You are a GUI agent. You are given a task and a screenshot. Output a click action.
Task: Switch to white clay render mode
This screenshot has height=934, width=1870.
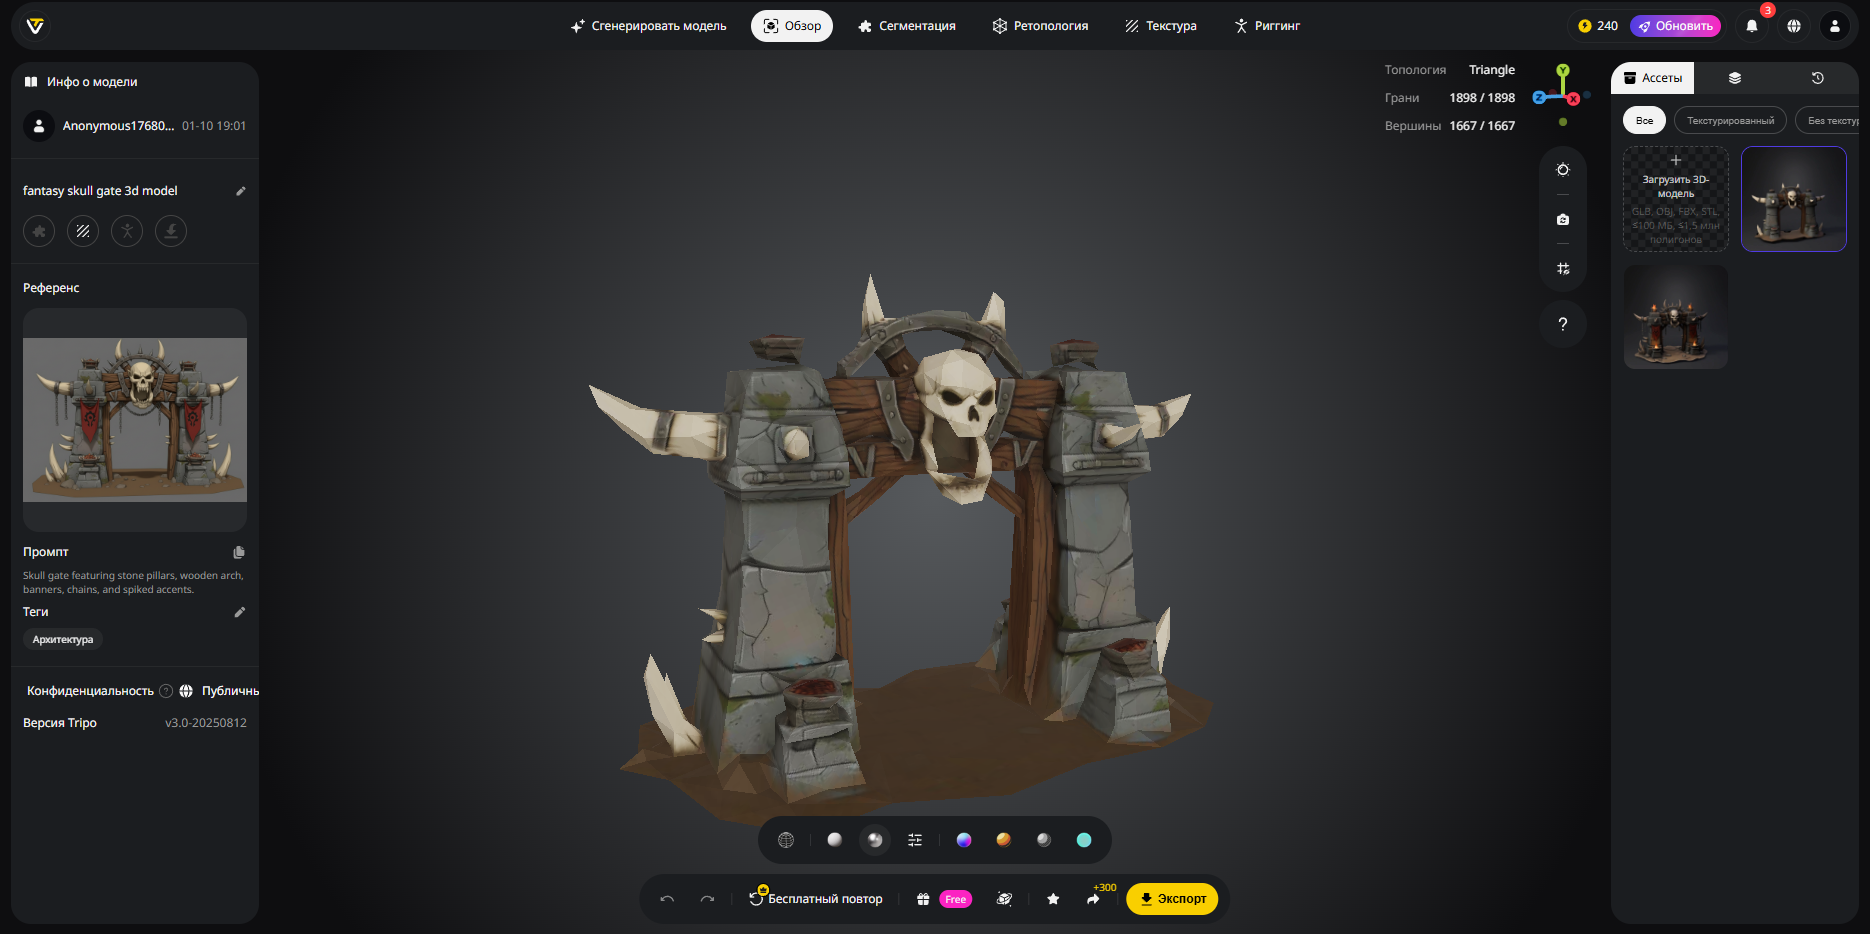(x=835, y=840)
